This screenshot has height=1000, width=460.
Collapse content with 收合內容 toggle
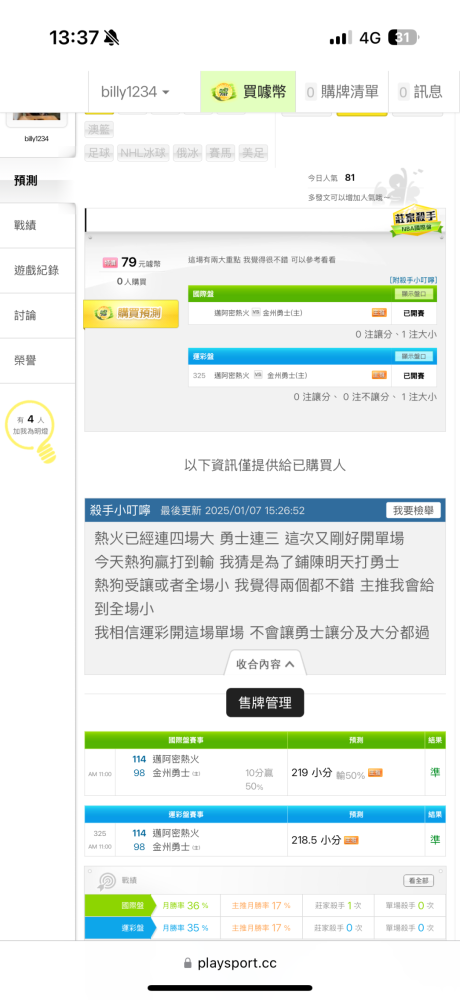click(x=265, y=664)
